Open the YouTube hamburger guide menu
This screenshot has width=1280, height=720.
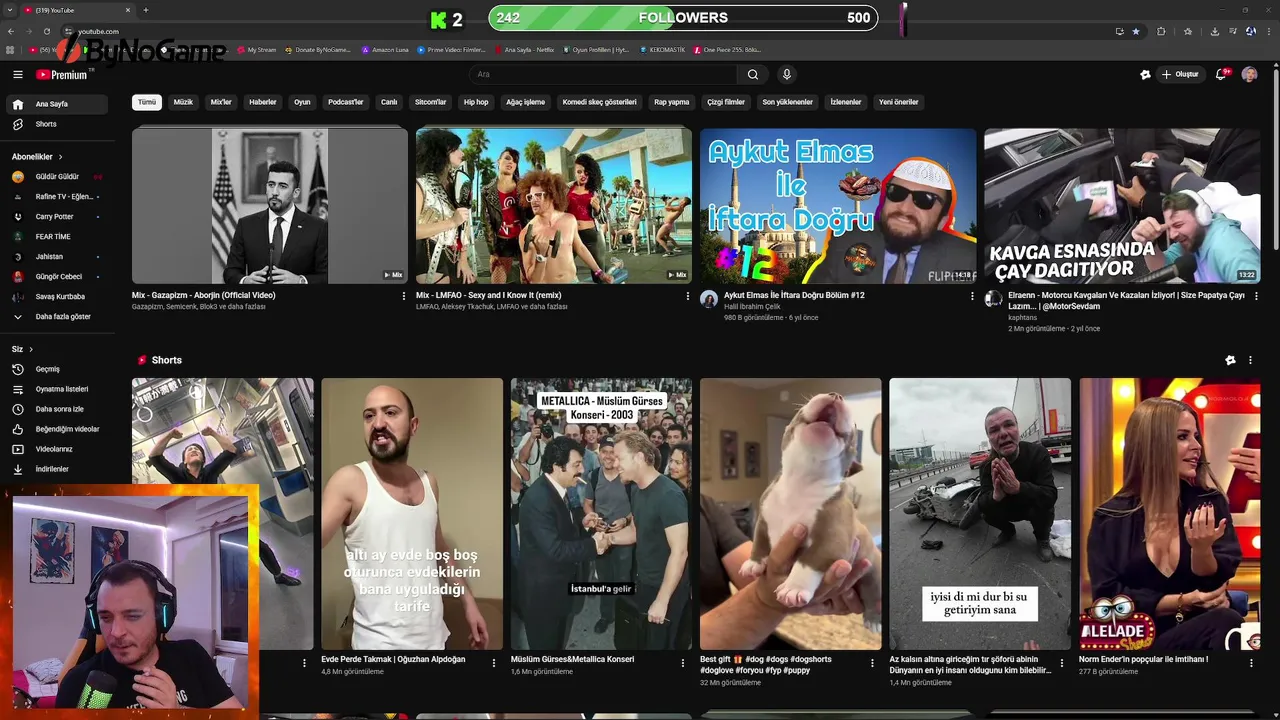pos(18,74)
